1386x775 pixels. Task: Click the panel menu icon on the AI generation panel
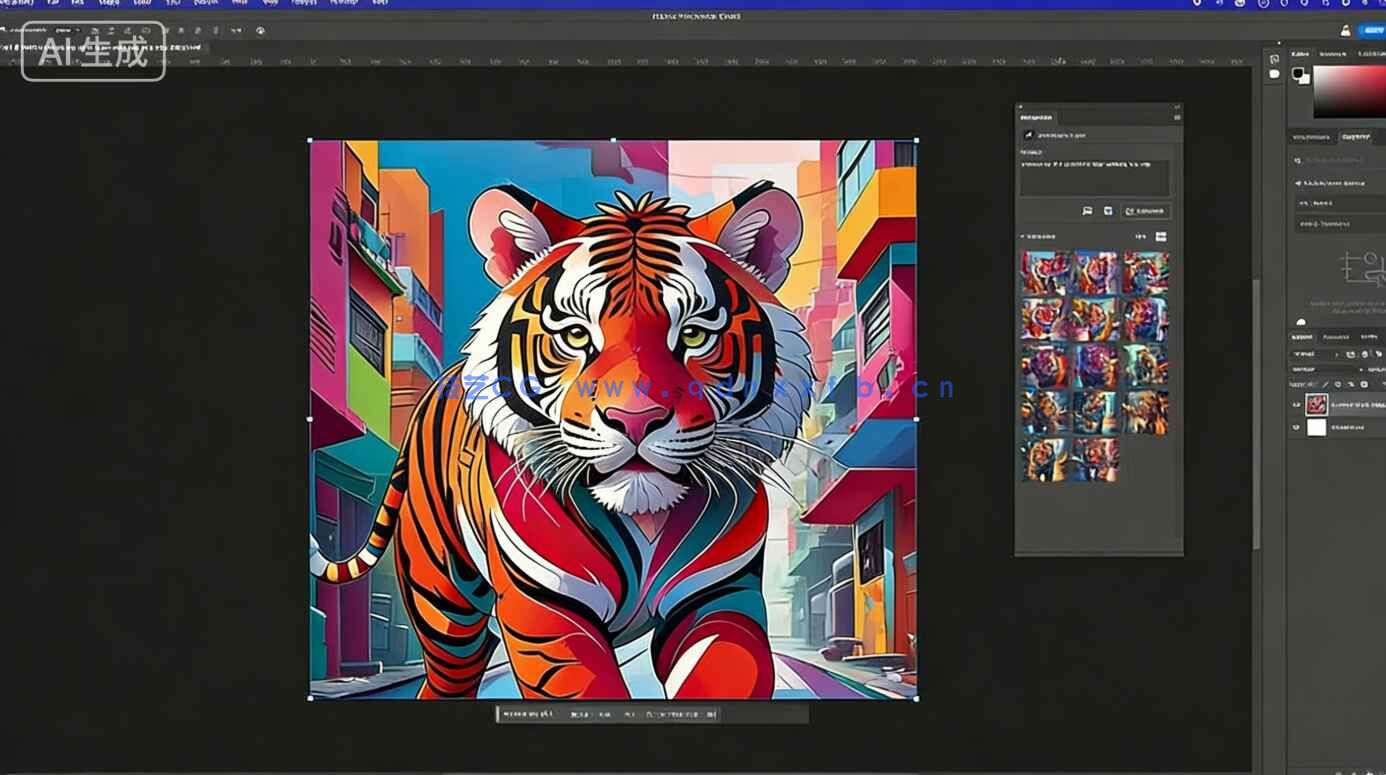[1176, 117]
